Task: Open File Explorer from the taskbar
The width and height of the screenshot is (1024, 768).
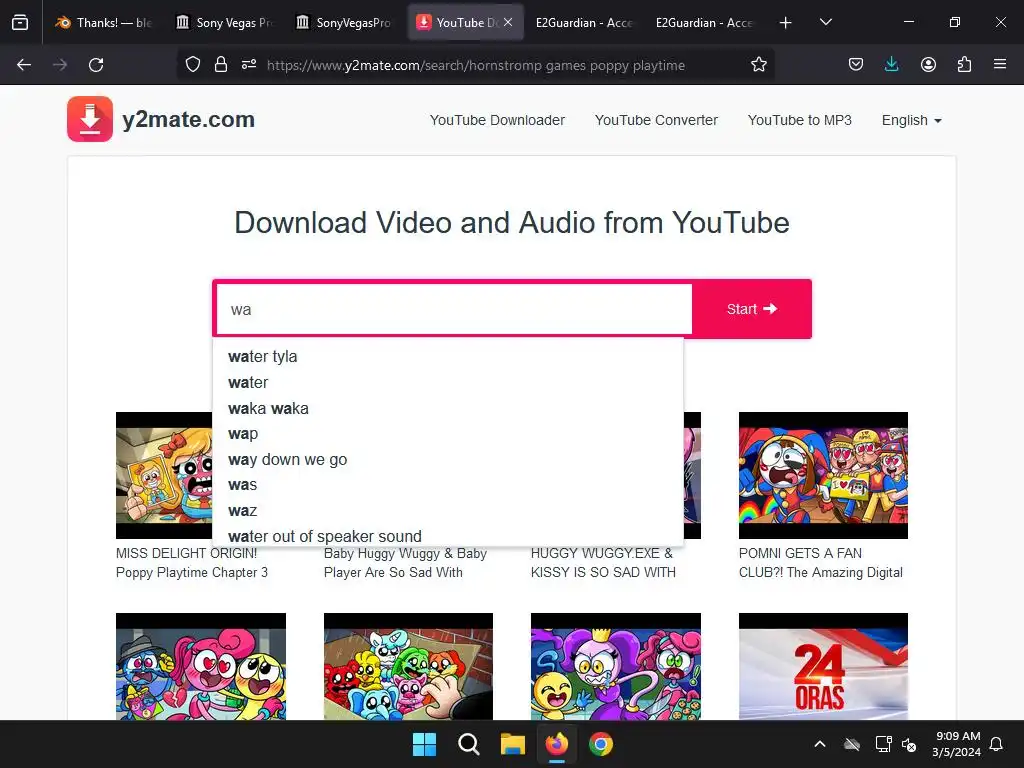Action: [x=513, y=744]
